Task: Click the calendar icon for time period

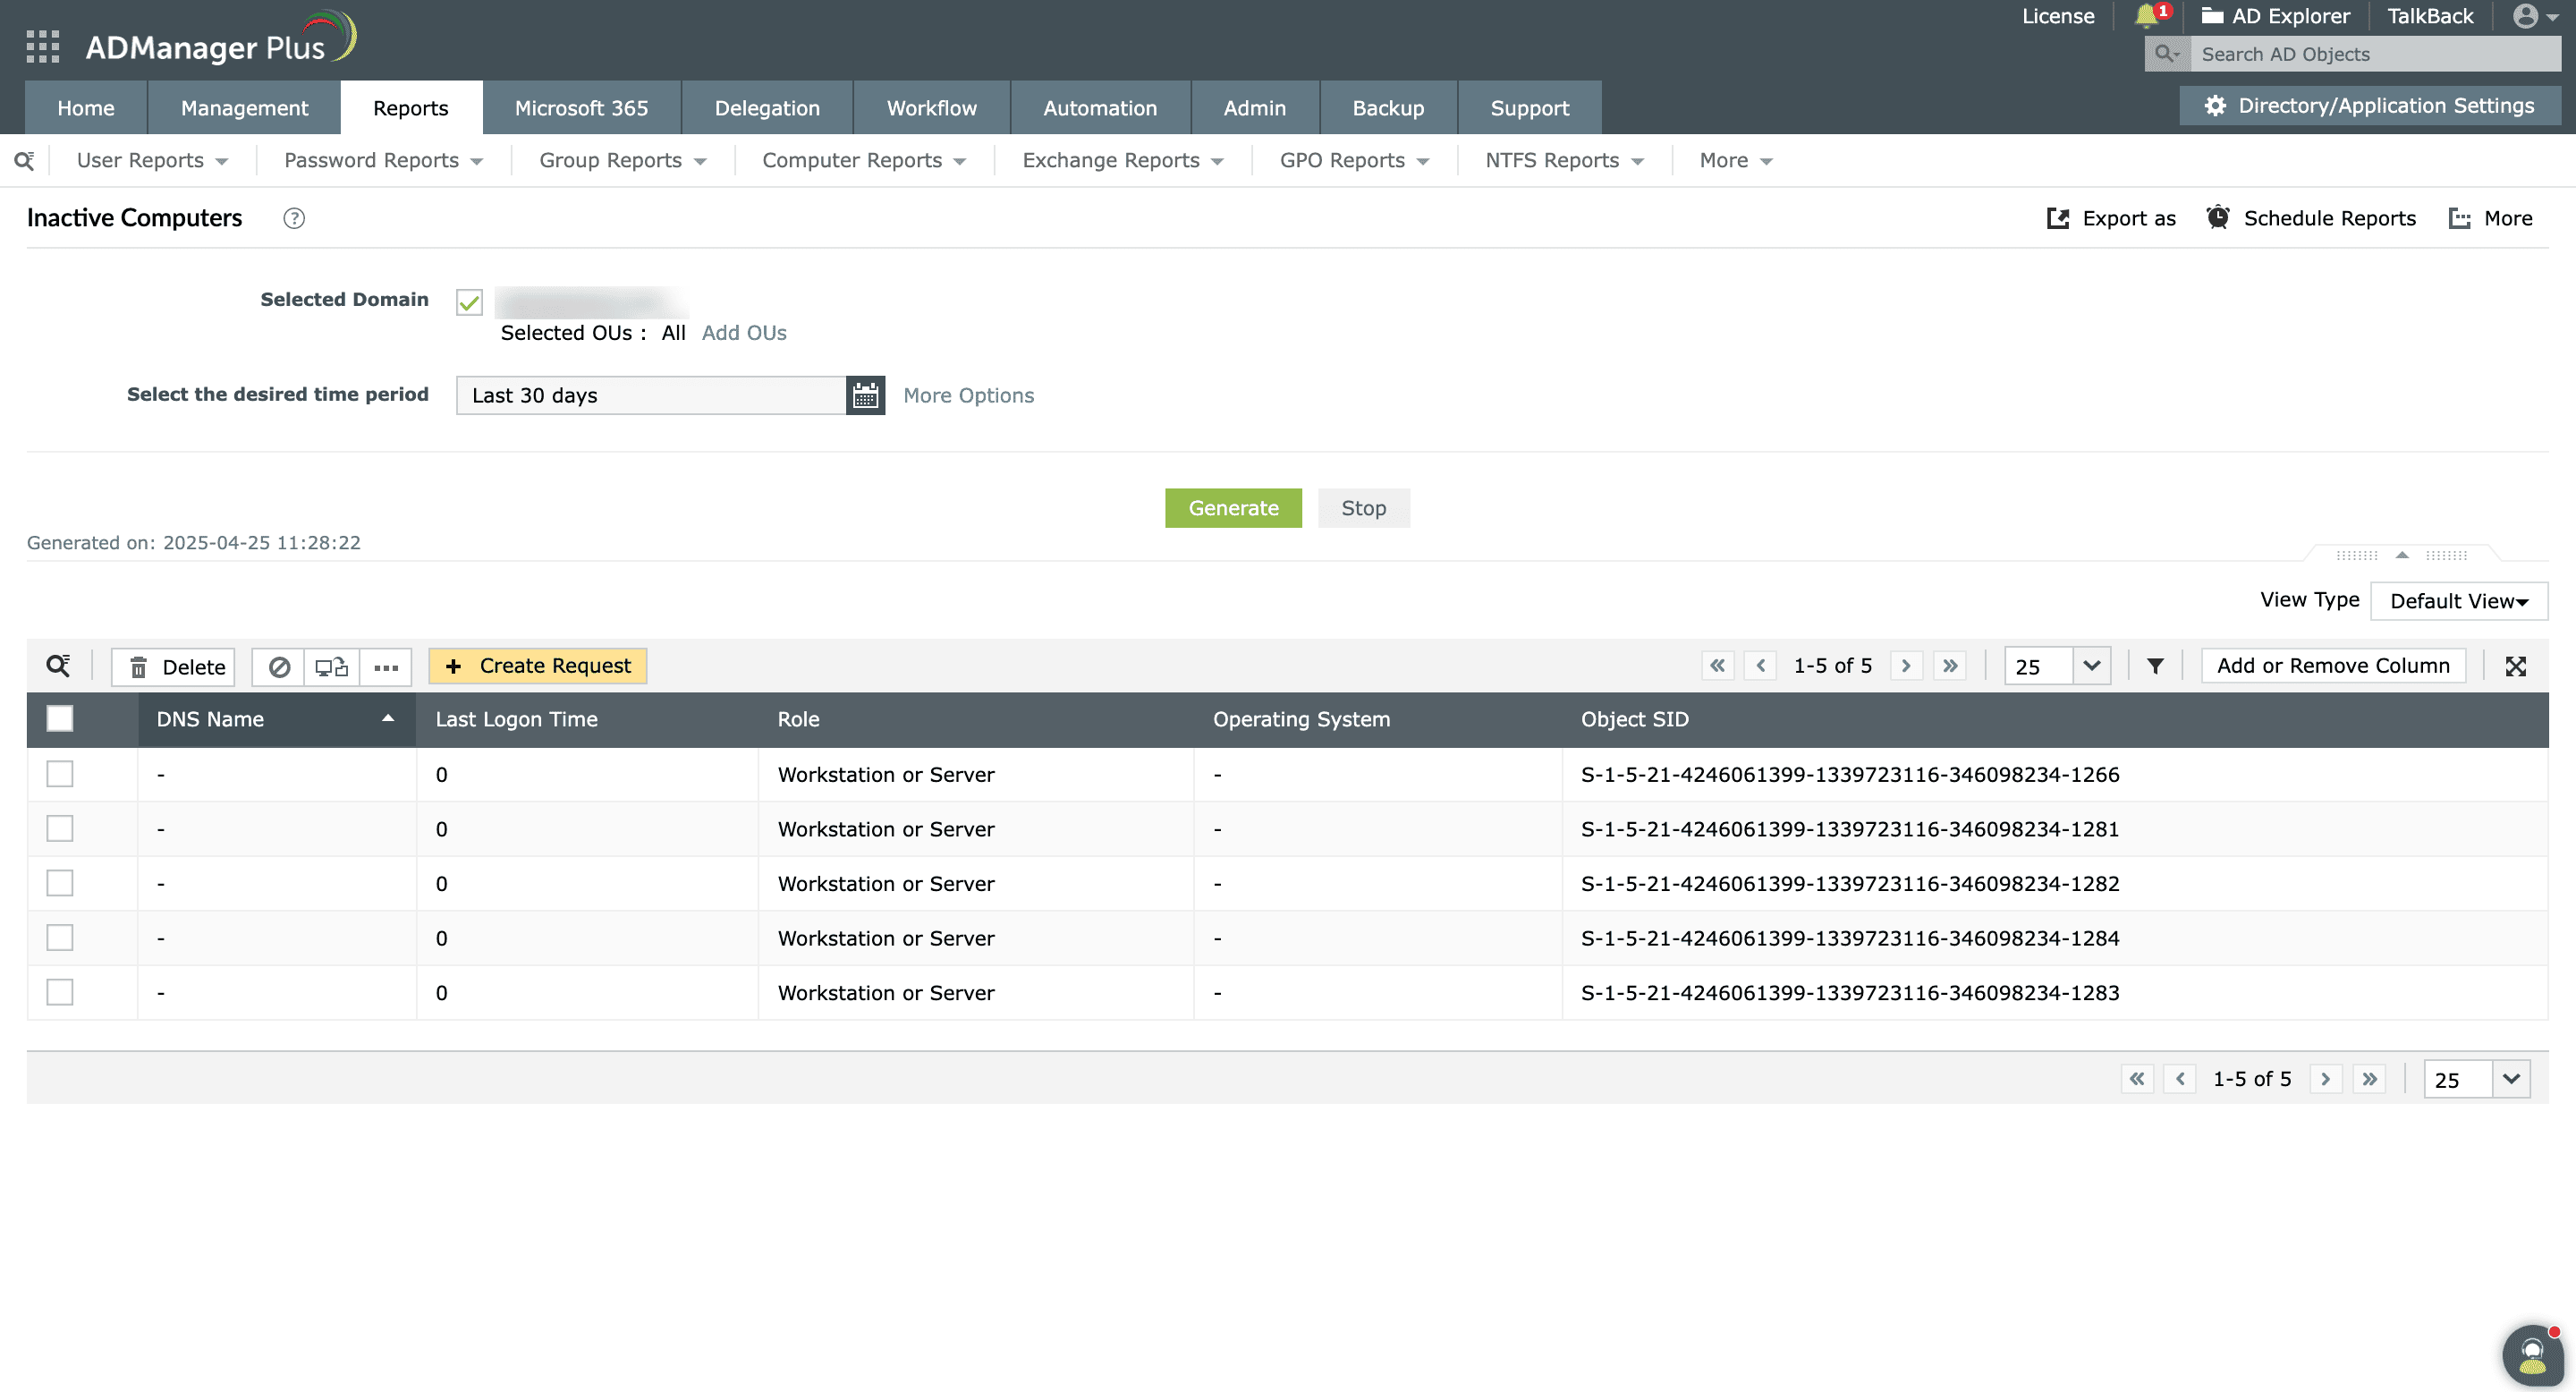Action: tap(865, 395)
